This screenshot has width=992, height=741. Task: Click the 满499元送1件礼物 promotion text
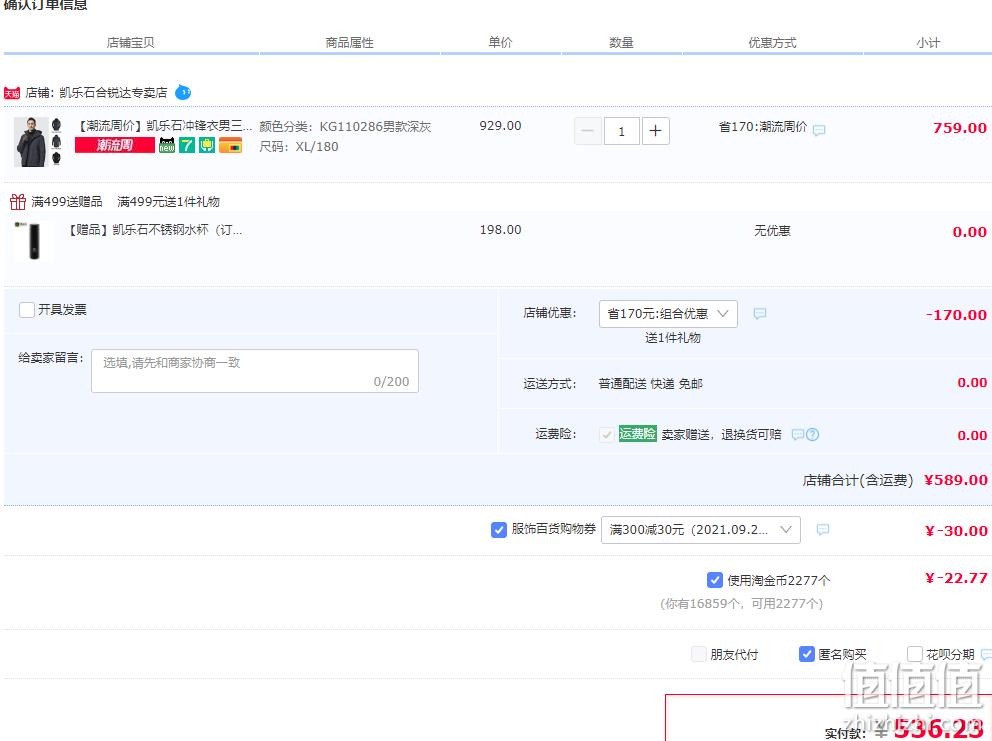168,202
